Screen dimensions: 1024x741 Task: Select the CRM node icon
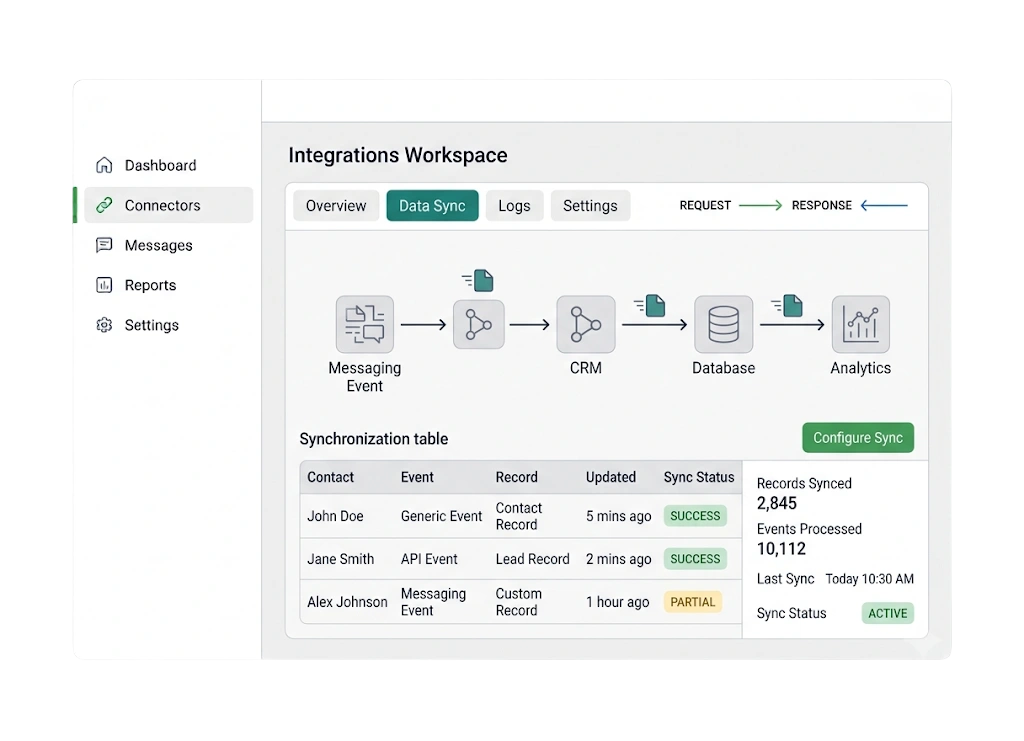coord(586,324)
